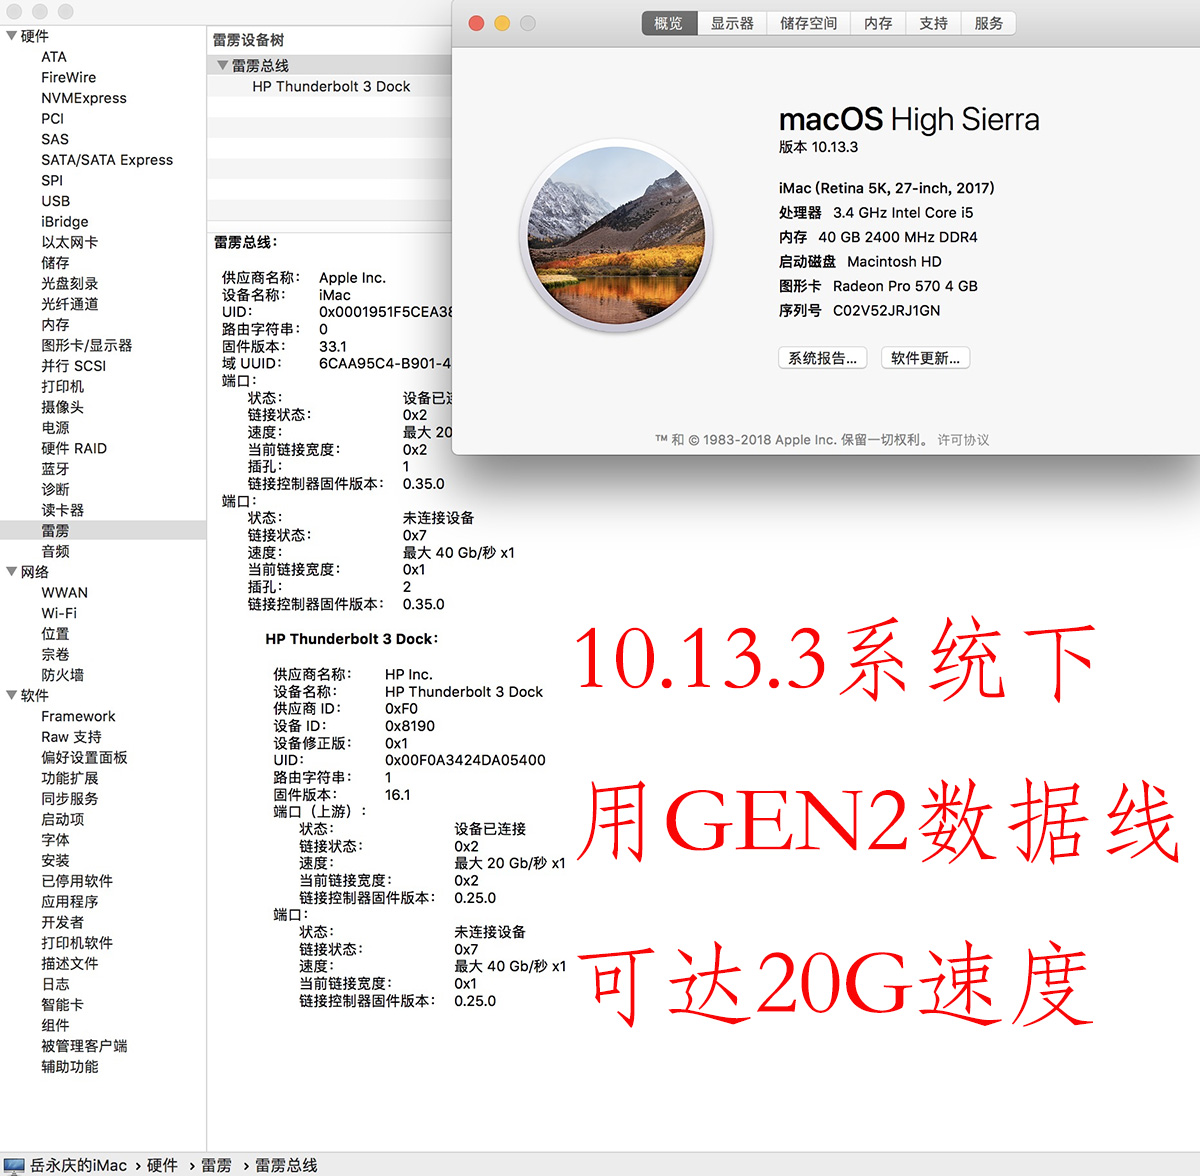Collapse the 雷雳总线 tree node
The width and height of the screenshot is (1200, 1176).
click(223, 65)
